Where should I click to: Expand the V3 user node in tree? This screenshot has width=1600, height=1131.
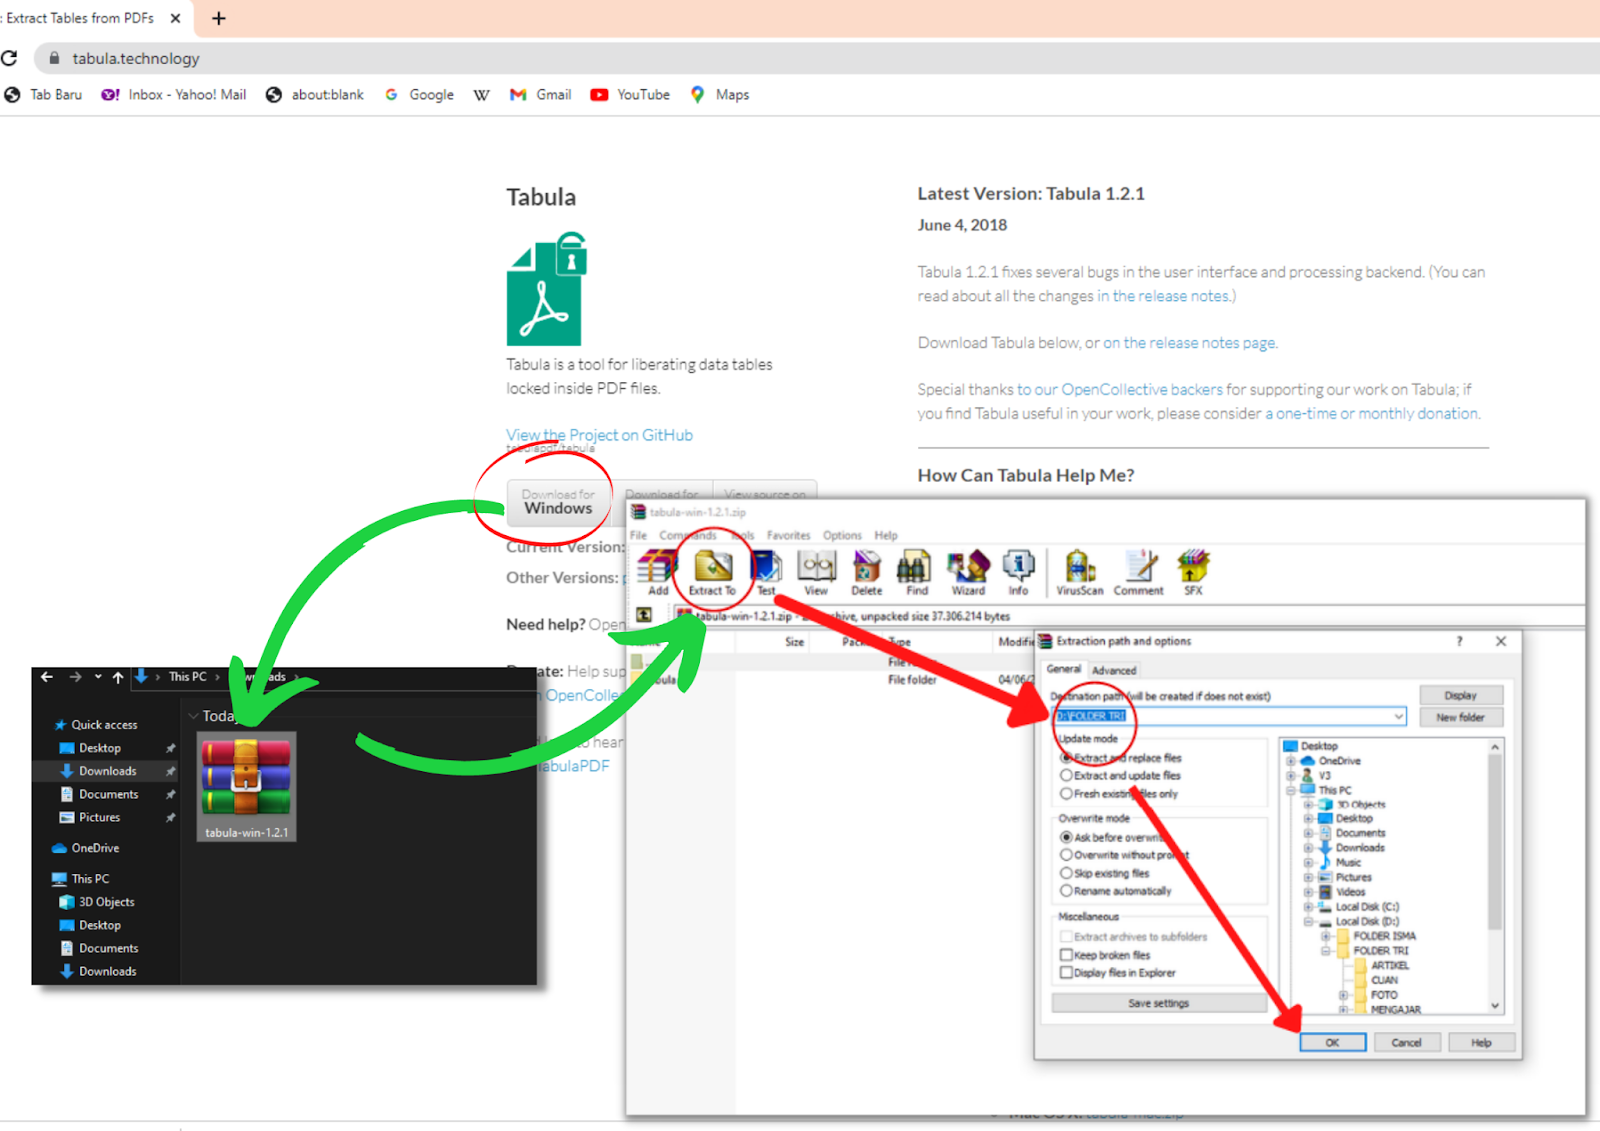[1291, 775]
